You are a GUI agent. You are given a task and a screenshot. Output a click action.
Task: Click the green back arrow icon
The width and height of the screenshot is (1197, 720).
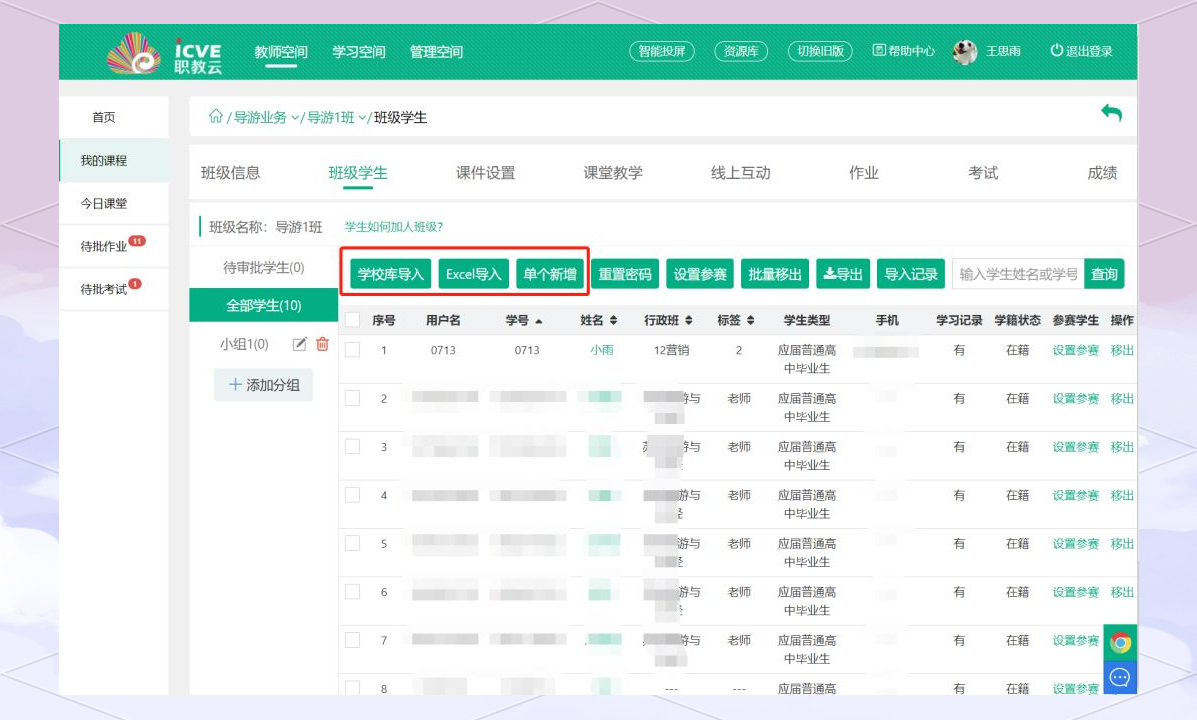[1112, 114]
